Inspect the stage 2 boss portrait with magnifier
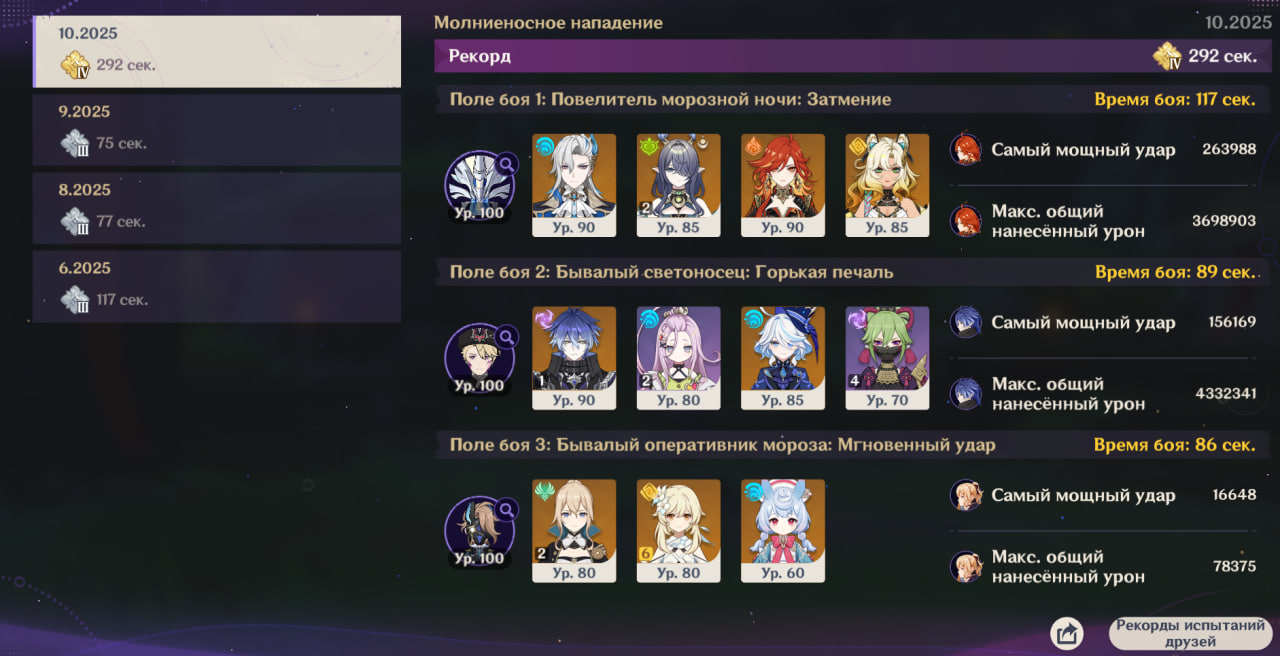 point(480,358)
